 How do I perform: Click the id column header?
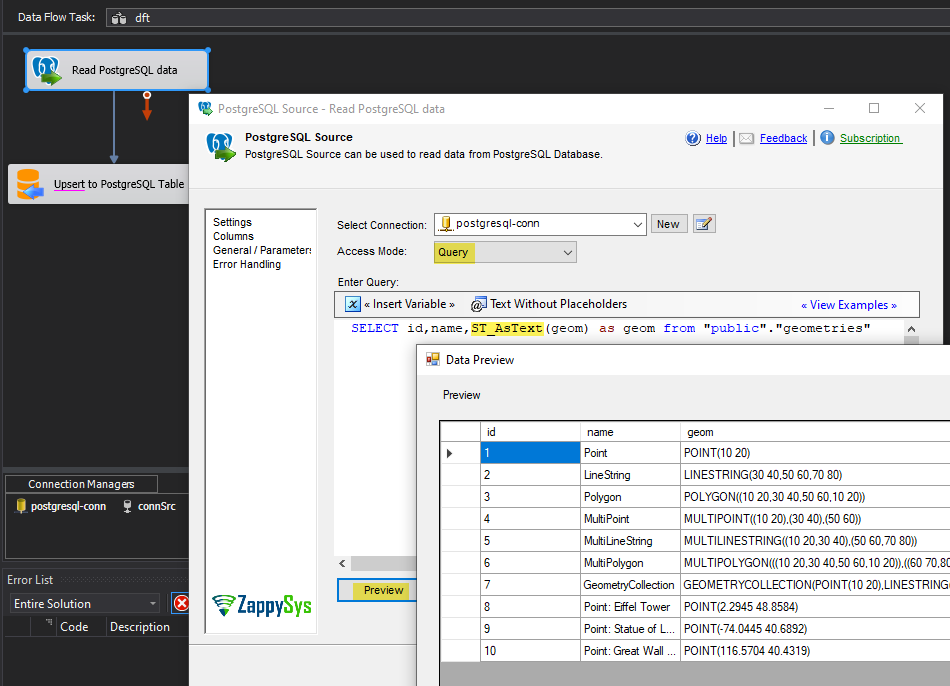(x=530, y=431)
